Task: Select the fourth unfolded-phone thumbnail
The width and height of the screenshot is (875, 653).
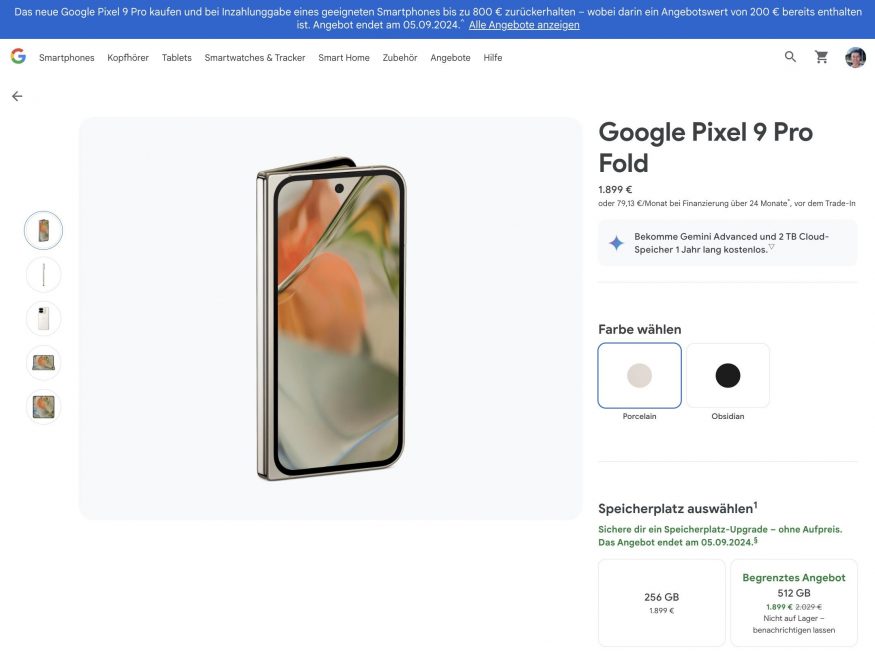Action: [x=43, y=362]
